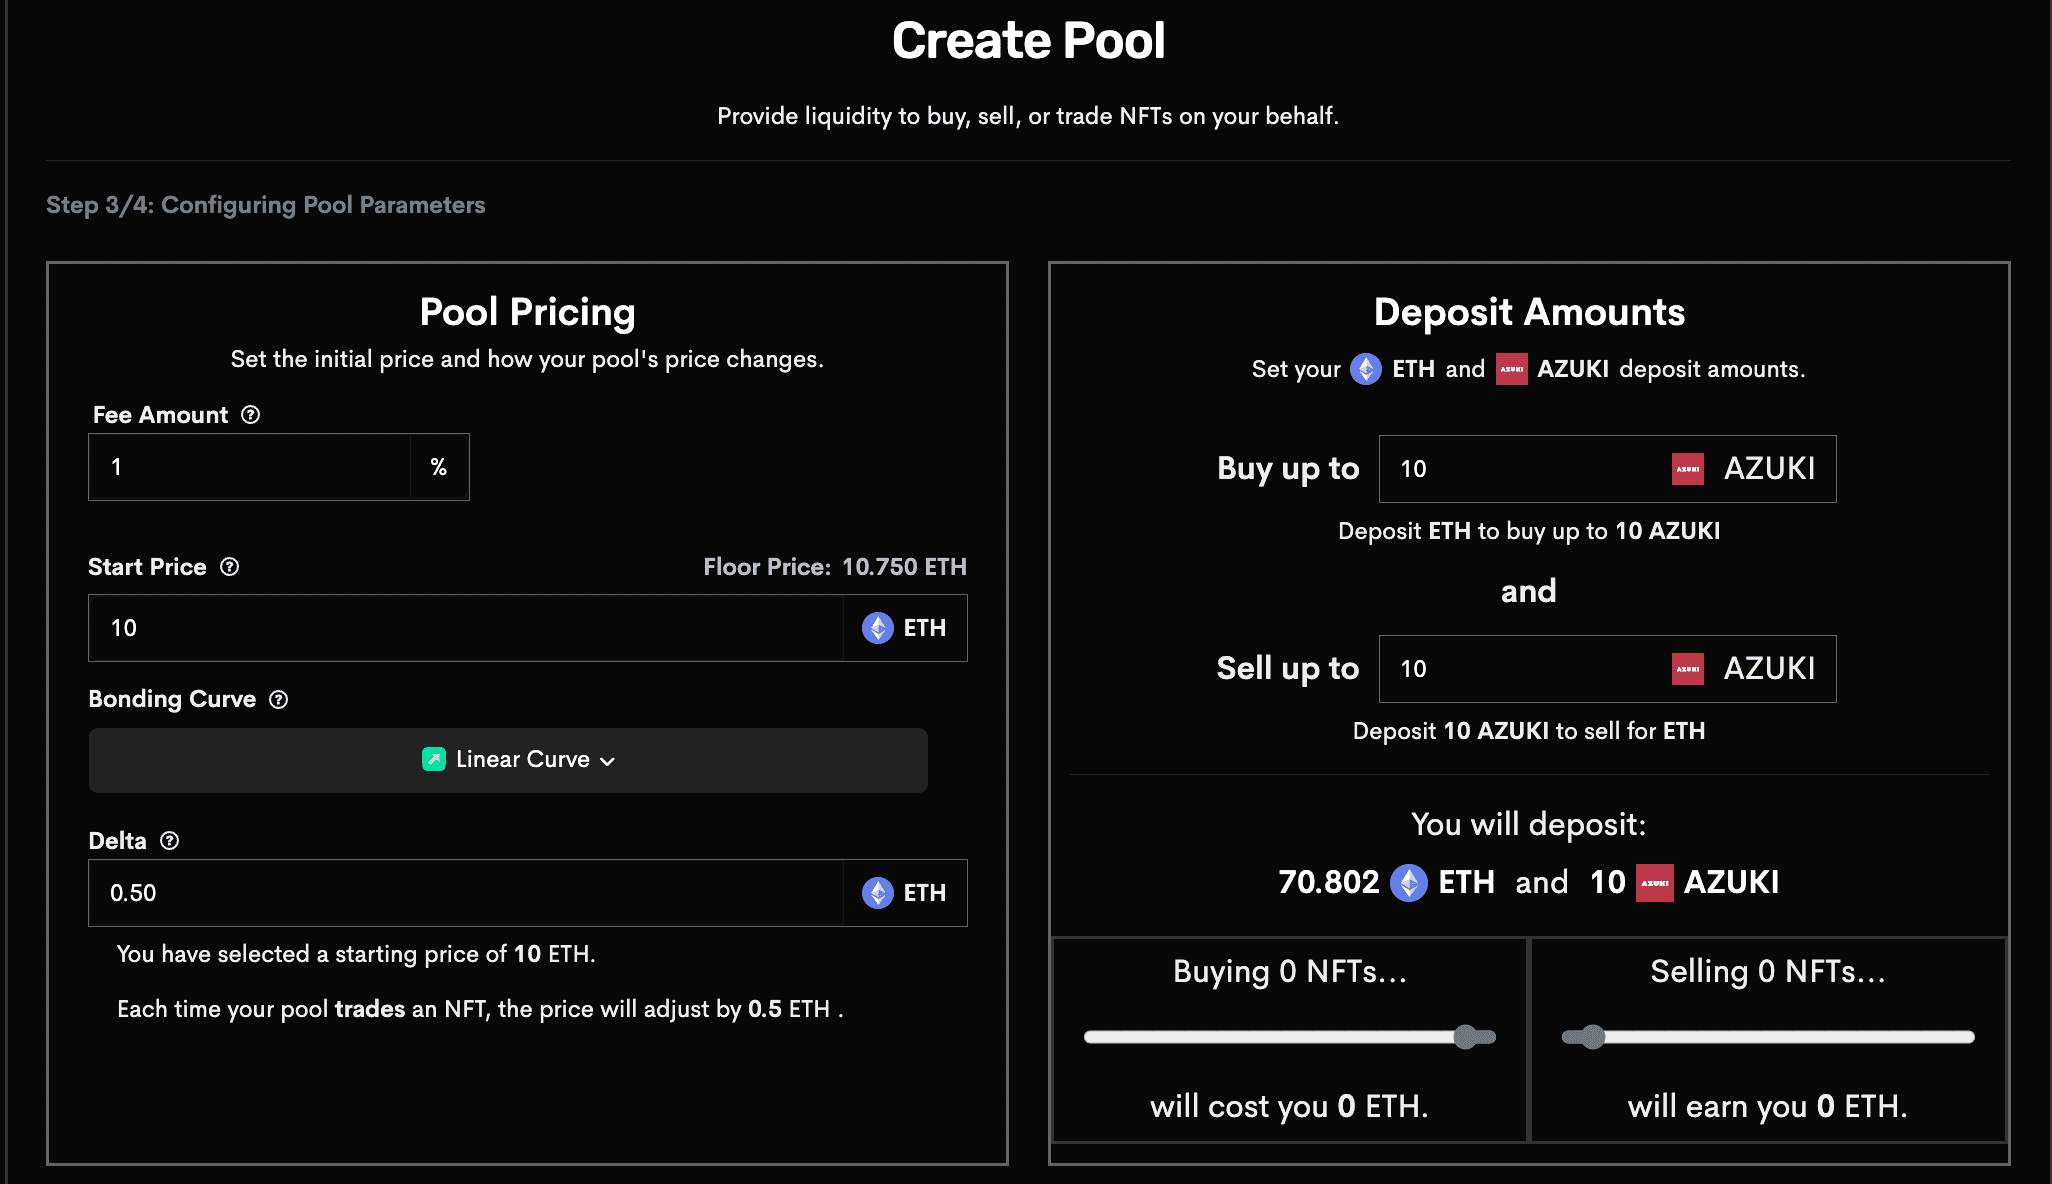This screenshot has width=2052, height=1184.
Task: Click the Selling NFTs slider handle
Action: (x=1593, y=1037)
